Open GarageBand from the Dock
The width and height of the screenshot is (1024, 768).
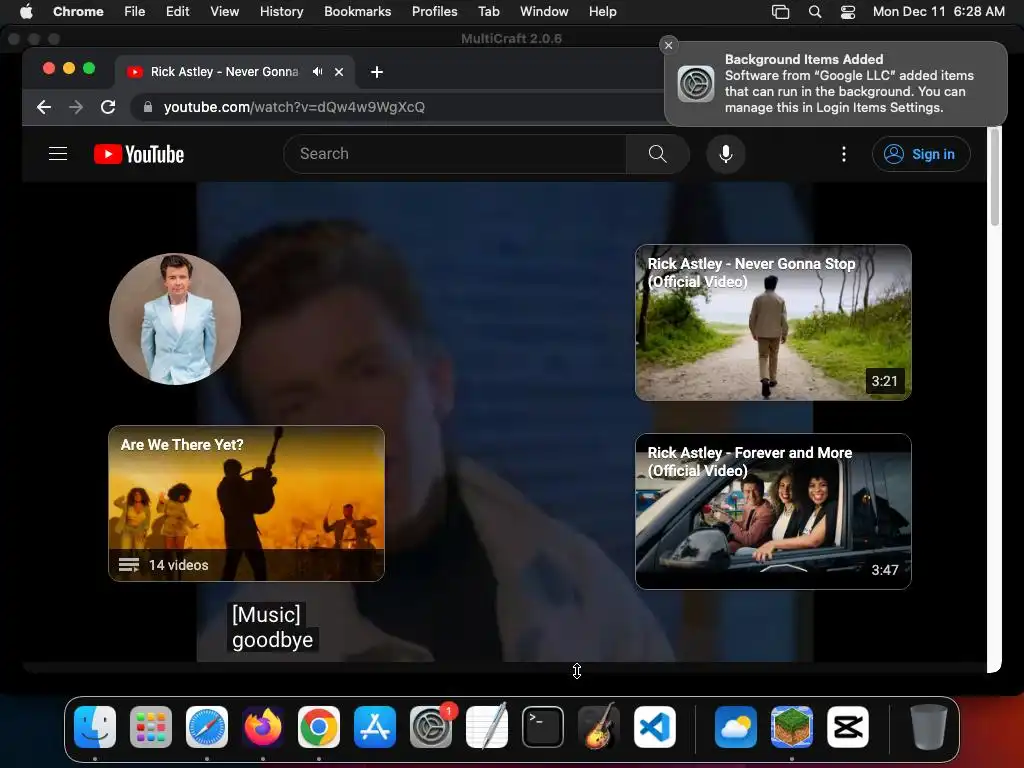[x=599, y=727]
